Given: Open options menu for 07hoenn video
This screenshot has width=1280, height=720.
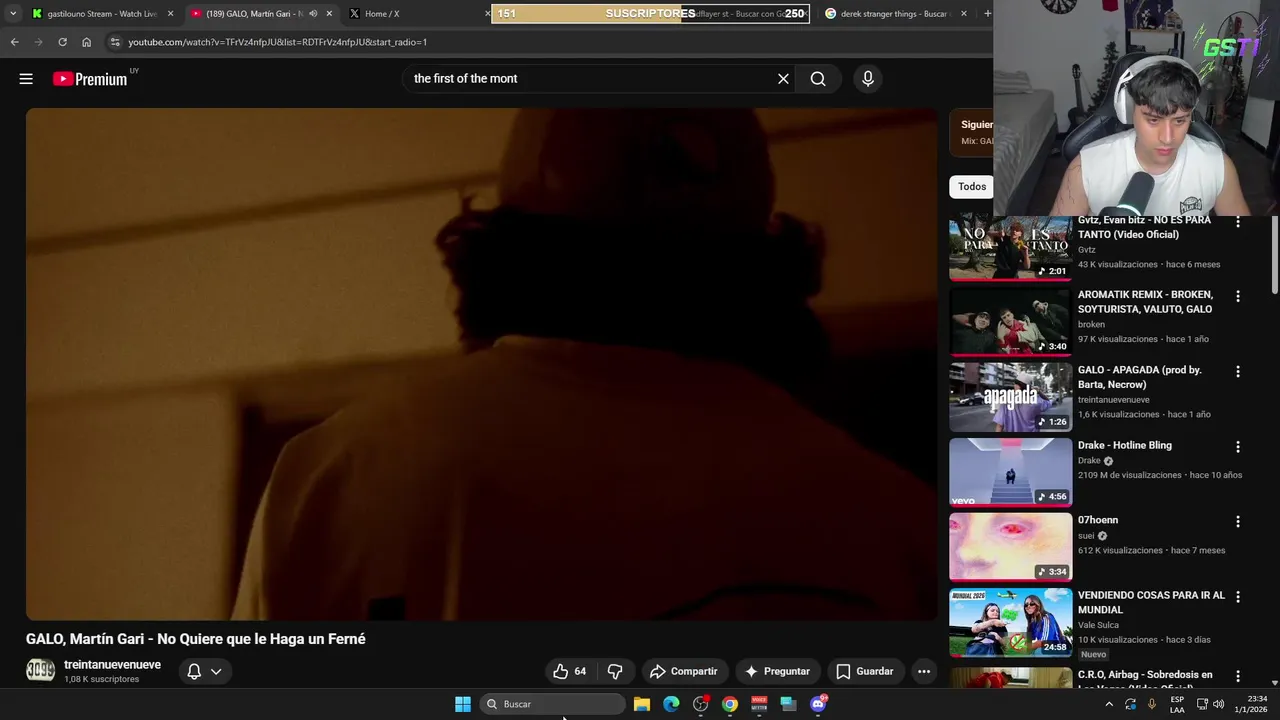Looking at the screenshot, I should click(x=1238, y=522).
